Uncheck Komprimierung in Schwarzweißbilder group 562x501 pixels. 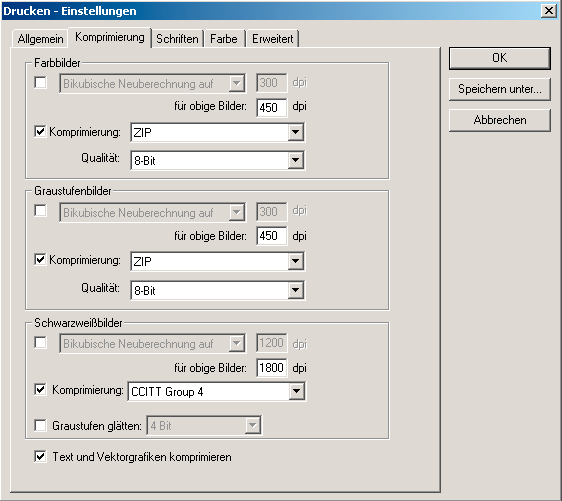coord(41,389)
